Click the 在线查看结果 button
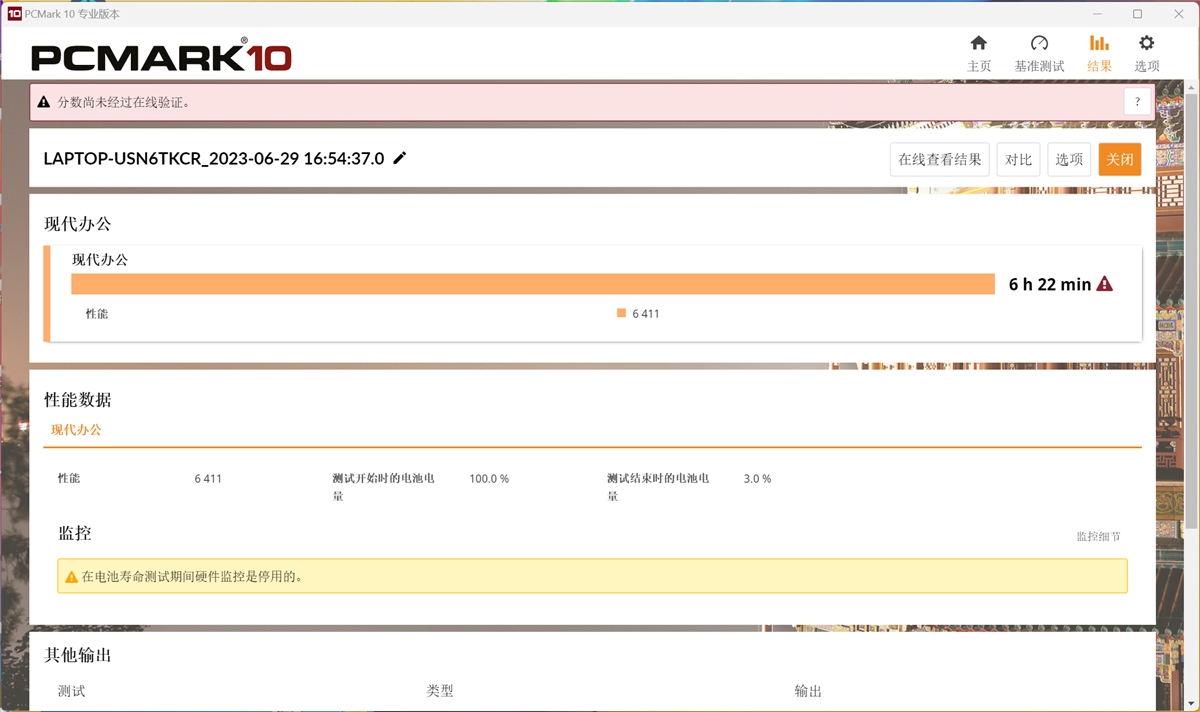 pos(938,159)
